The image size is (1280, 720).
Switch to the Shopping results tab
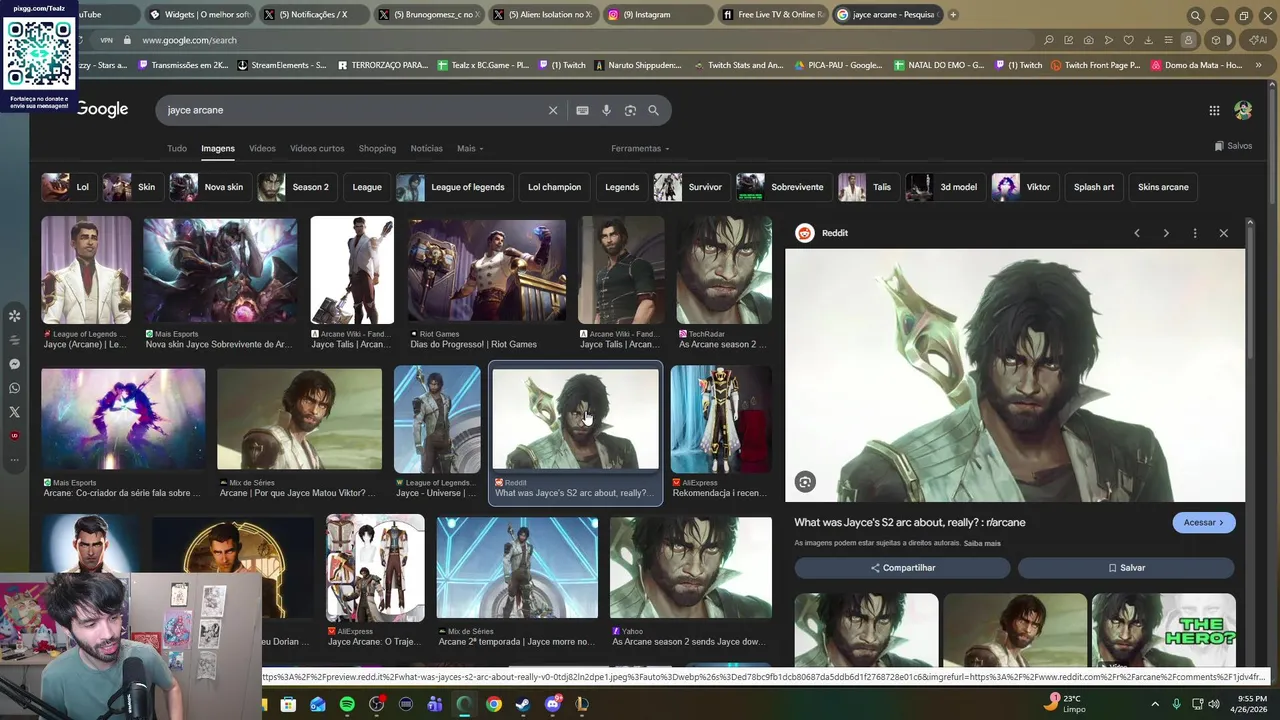pyautogui.click(x=377, y=148)
